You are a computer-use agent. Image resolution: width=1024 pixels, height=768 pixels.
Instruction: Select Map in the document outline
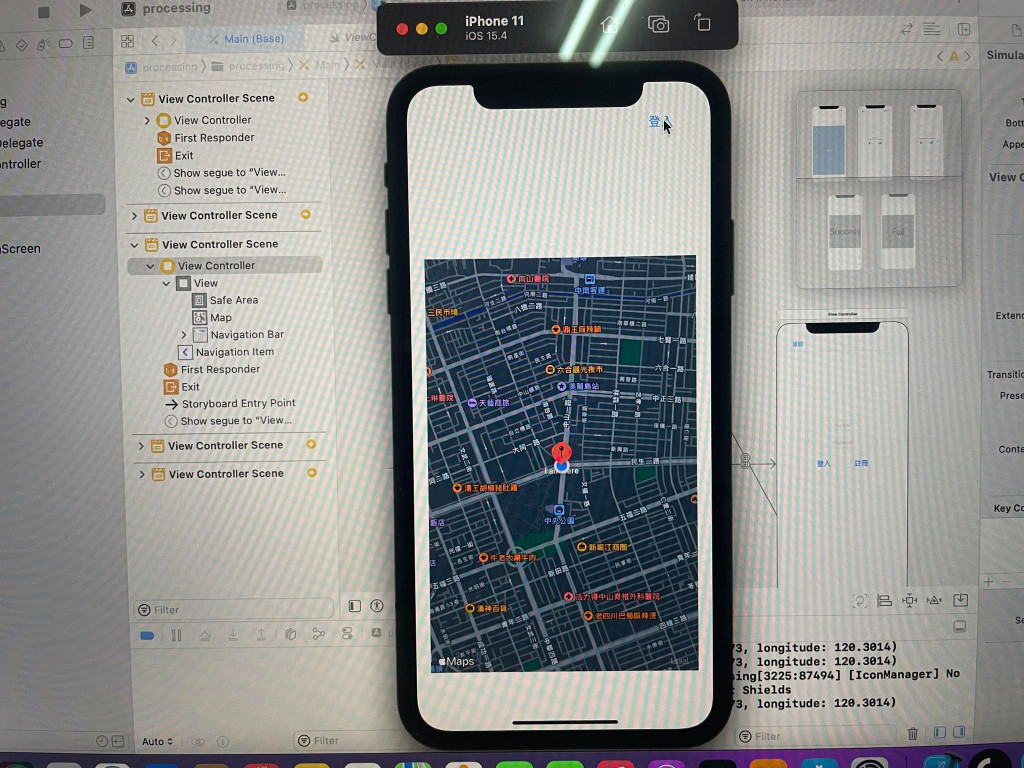[x=212, y=317]
